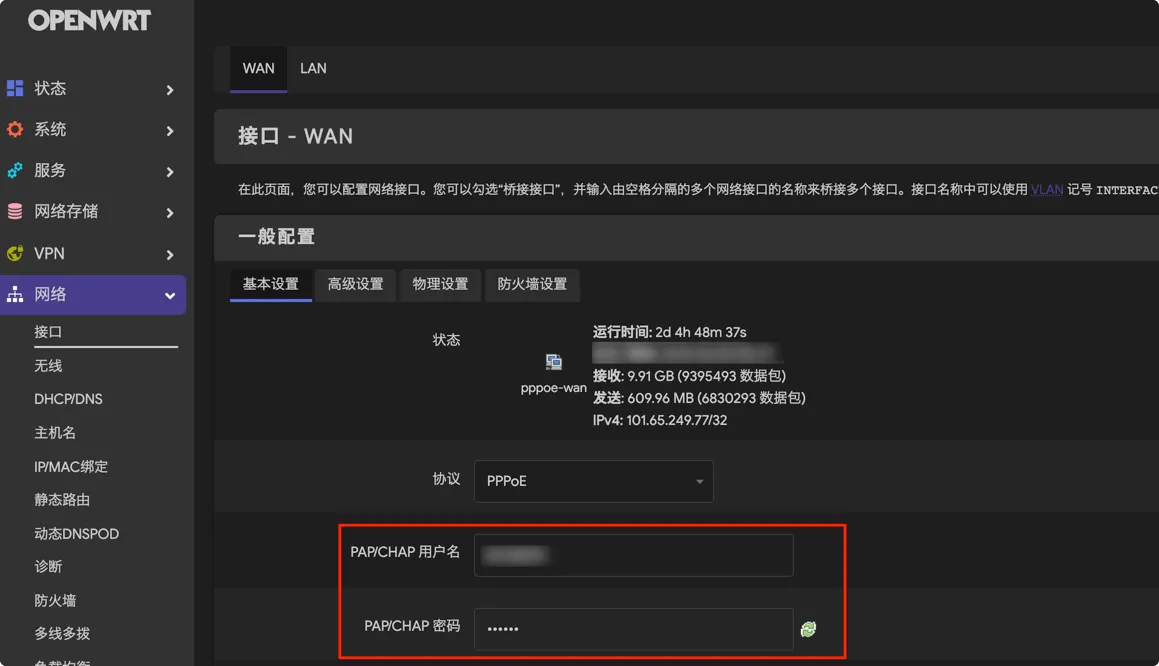Image resolution: width=1159 pixels, height=666 pixels.
Task: Click the PAP/CHAP password field
Action: (x=633, y=629)
